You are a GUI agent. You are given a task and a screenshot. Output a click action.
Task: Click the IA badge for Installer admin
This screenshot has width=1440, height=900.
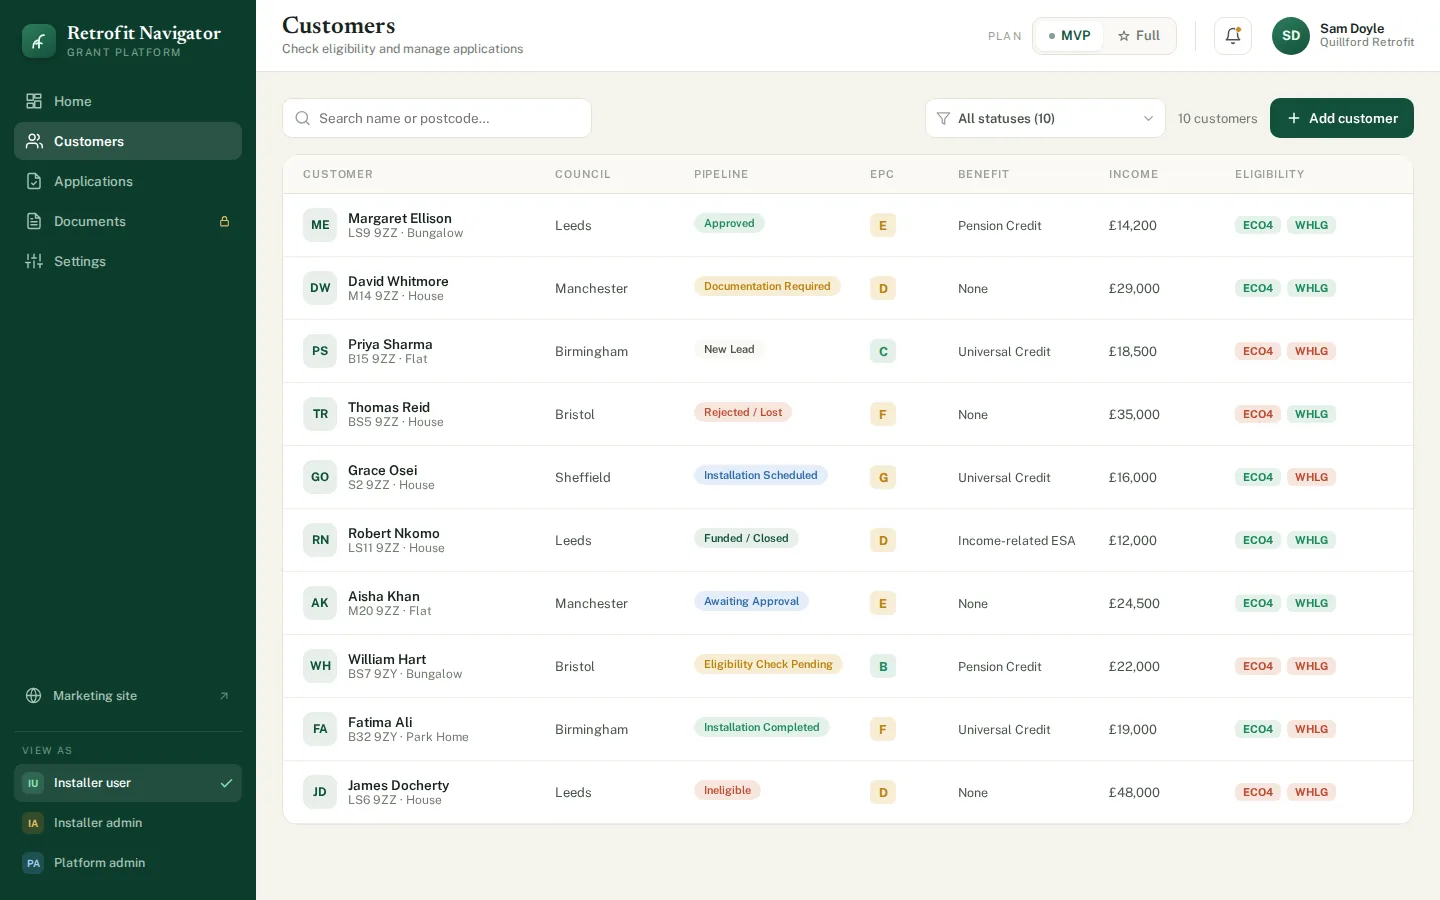(33, 823)
